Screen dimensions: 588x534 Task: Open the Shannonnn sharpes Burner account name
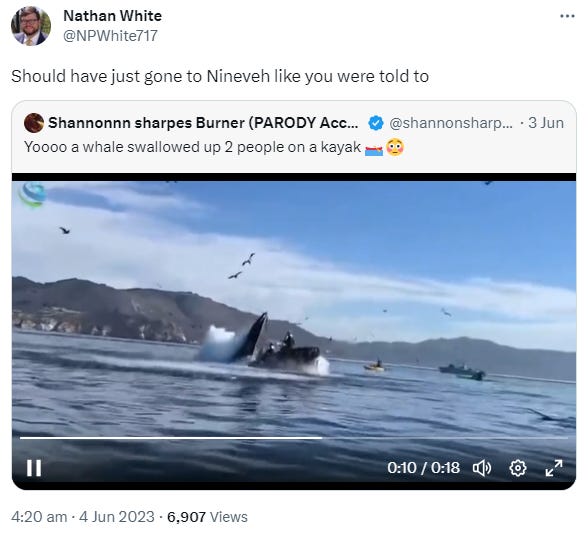203,123
